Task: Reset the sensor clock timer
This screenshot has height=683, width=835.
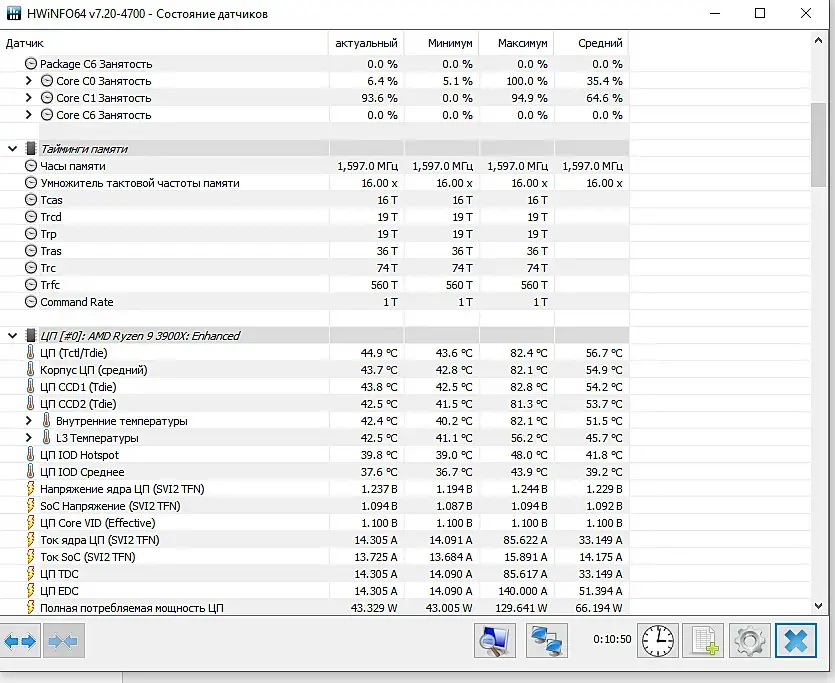Action: click(658, 640)
